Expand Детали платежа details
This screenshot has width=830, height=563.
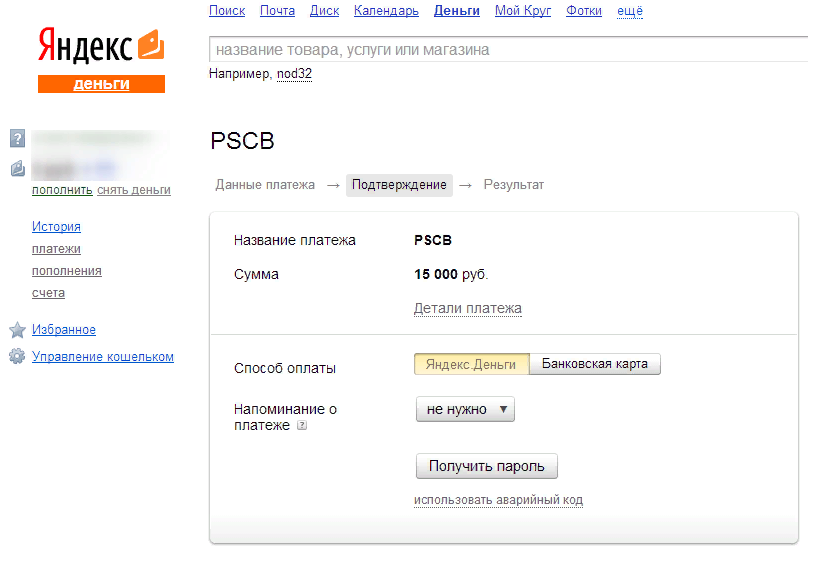(x=467, y=308)
